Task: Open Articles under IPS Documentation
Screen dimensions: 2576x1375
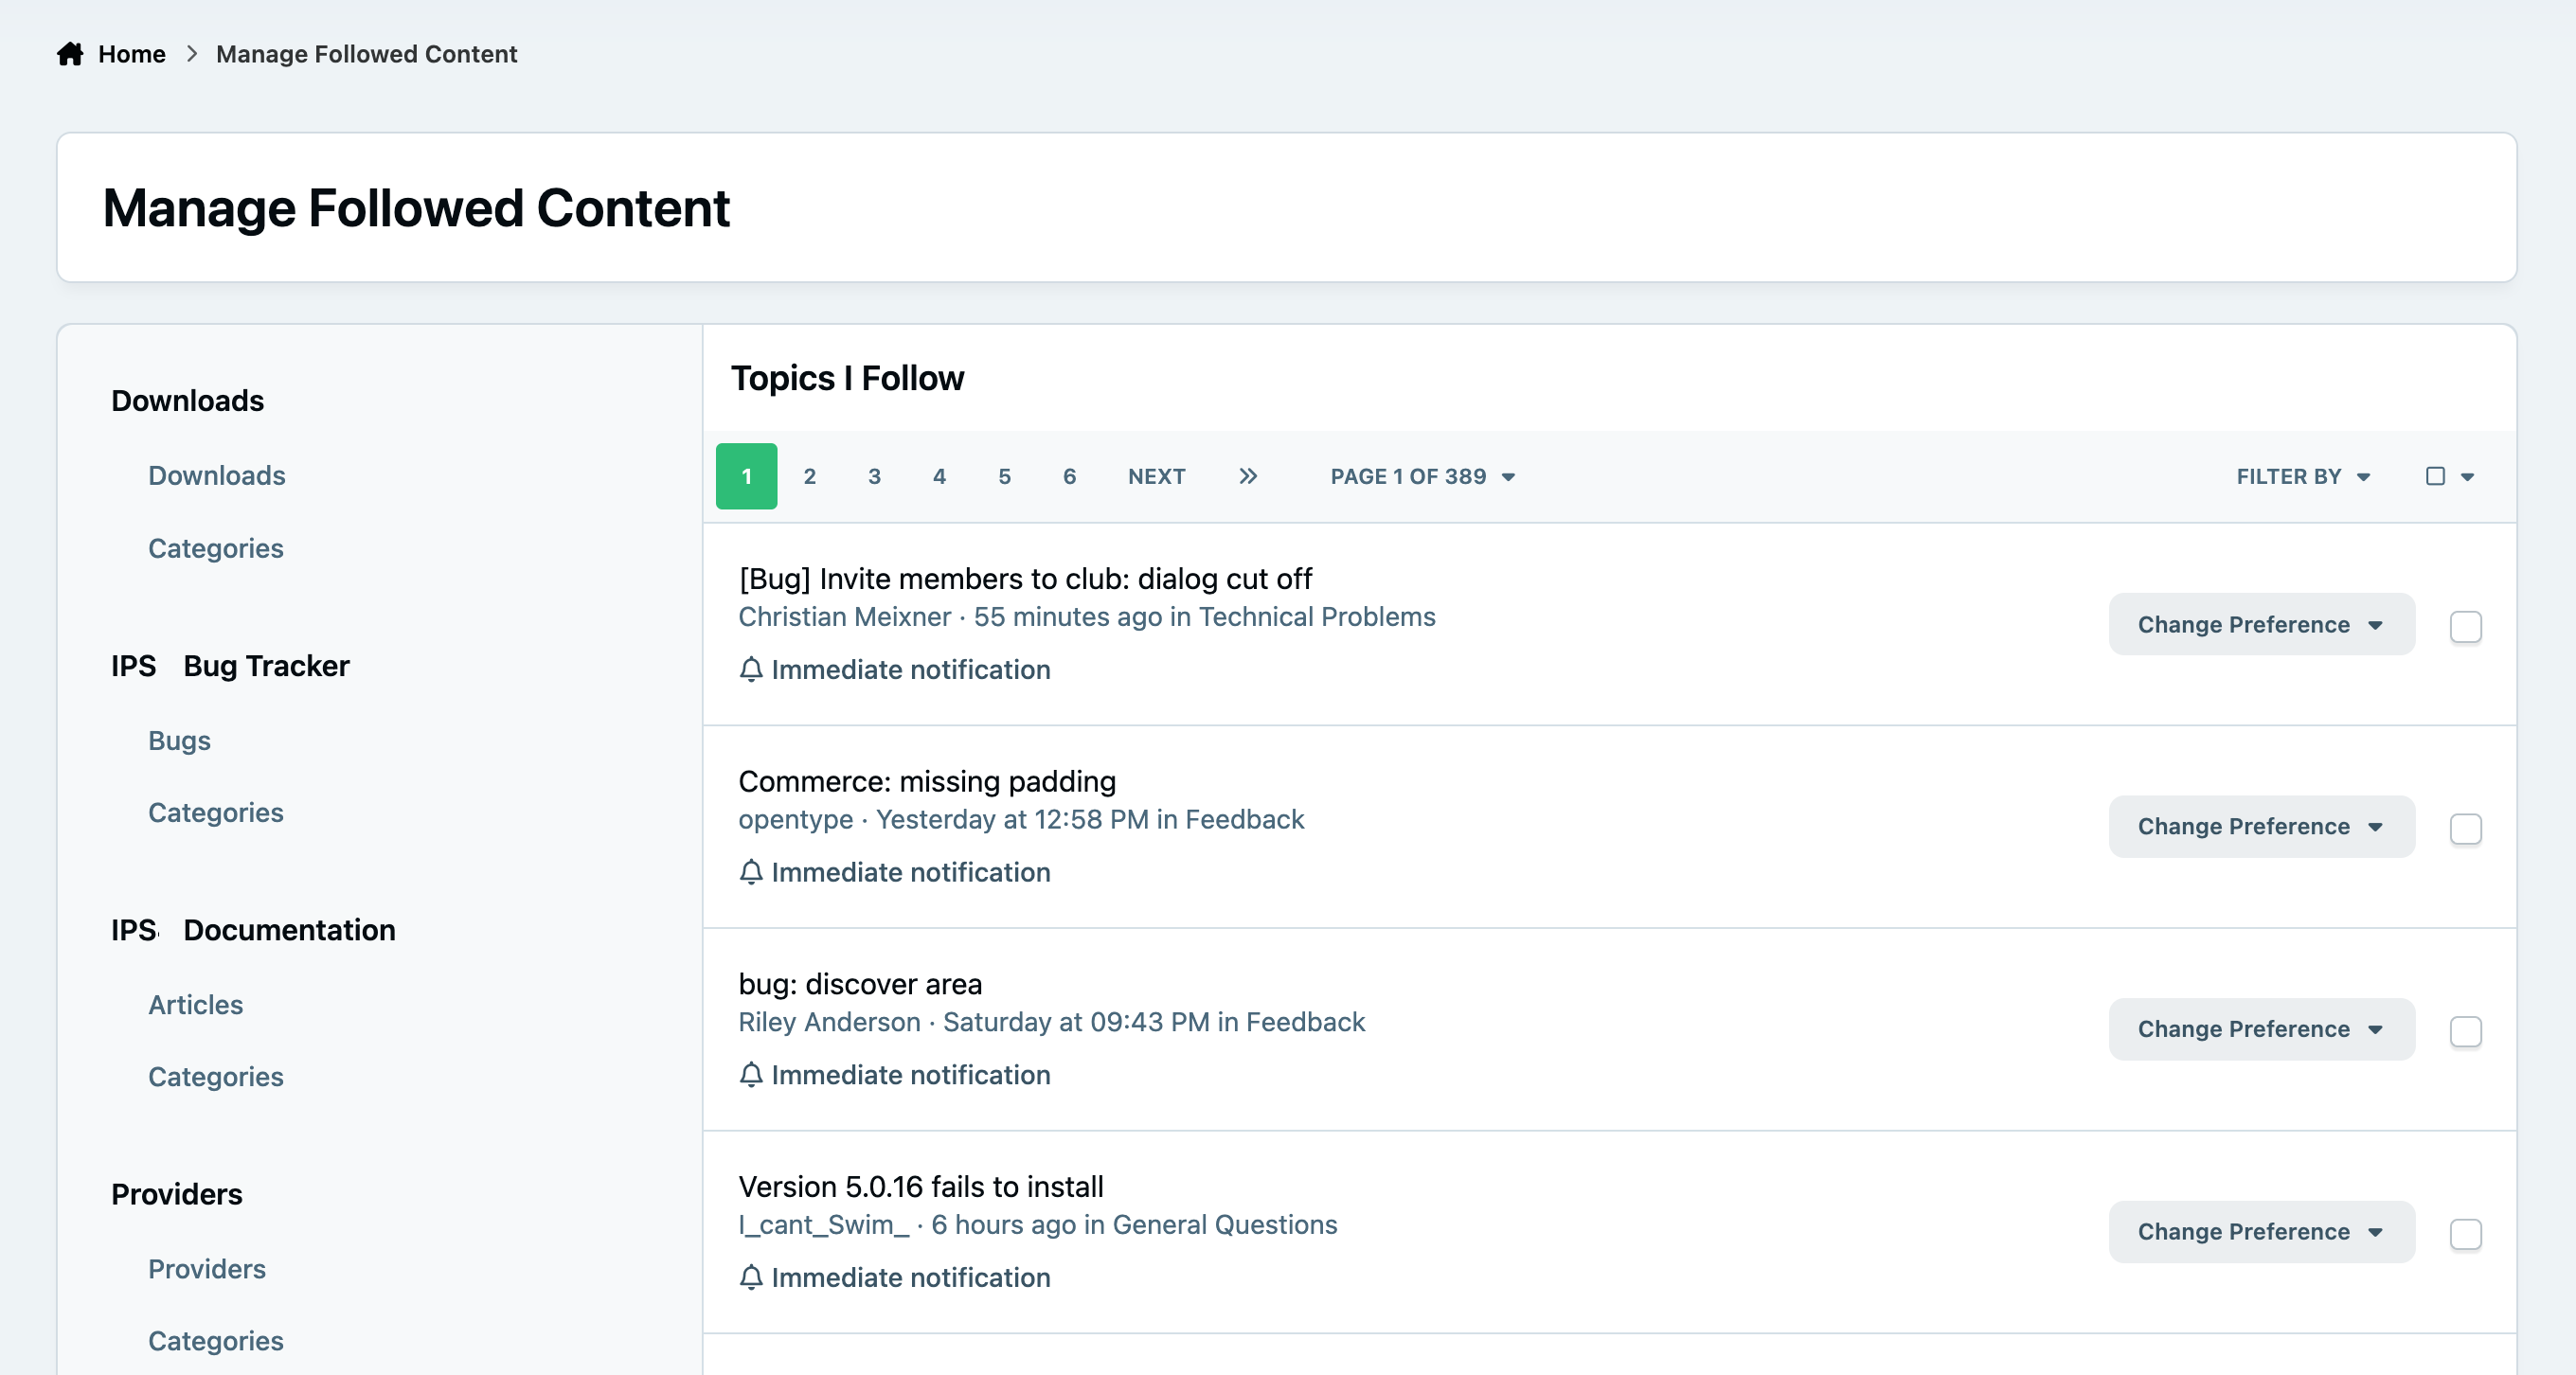Action: click(196, 1004)
